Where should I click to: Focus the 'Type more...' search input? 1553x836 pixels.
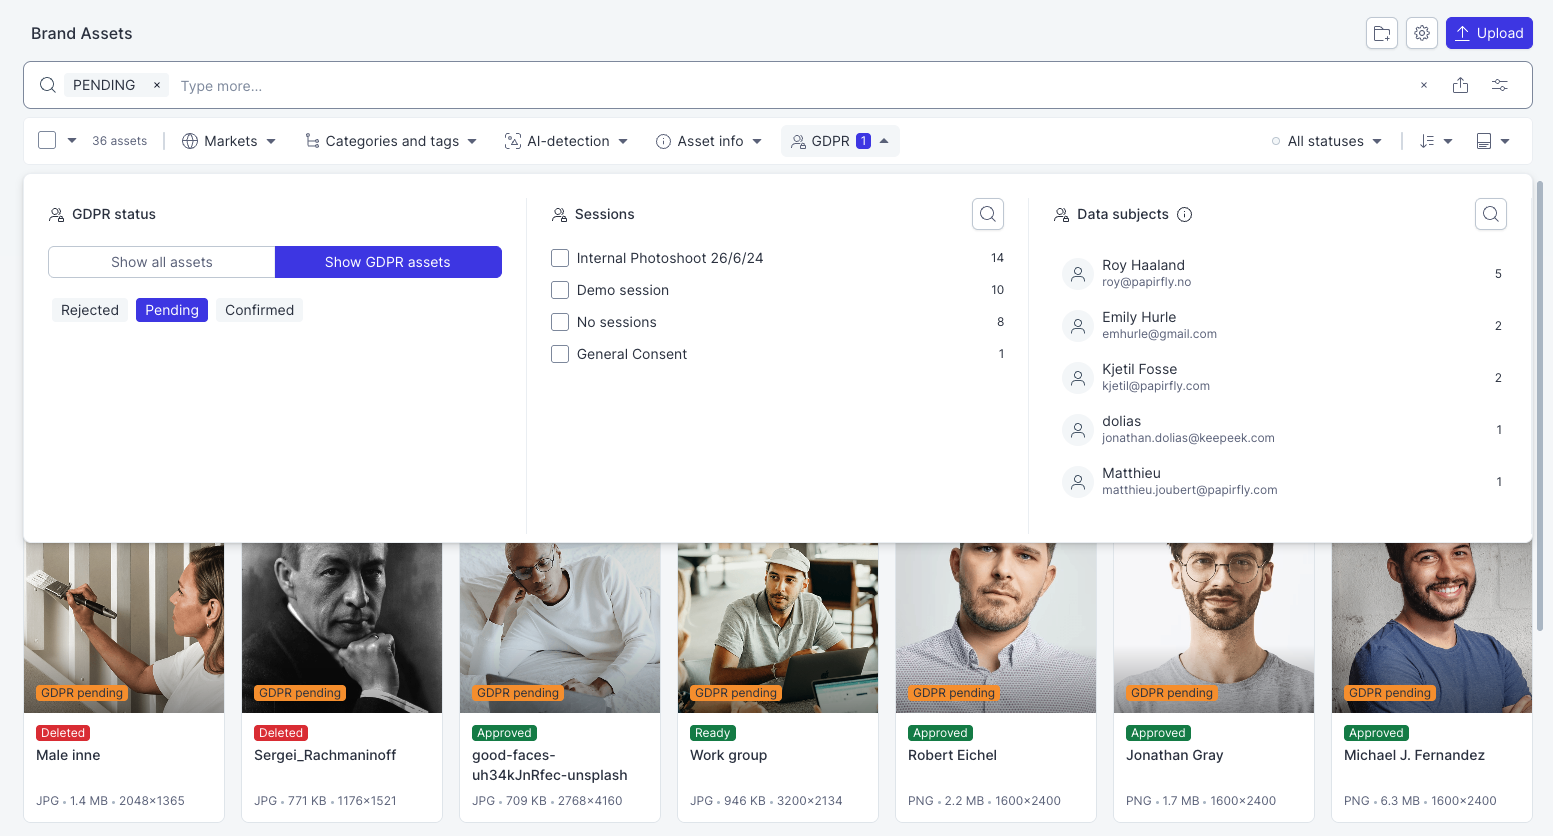tap(790, 86)
